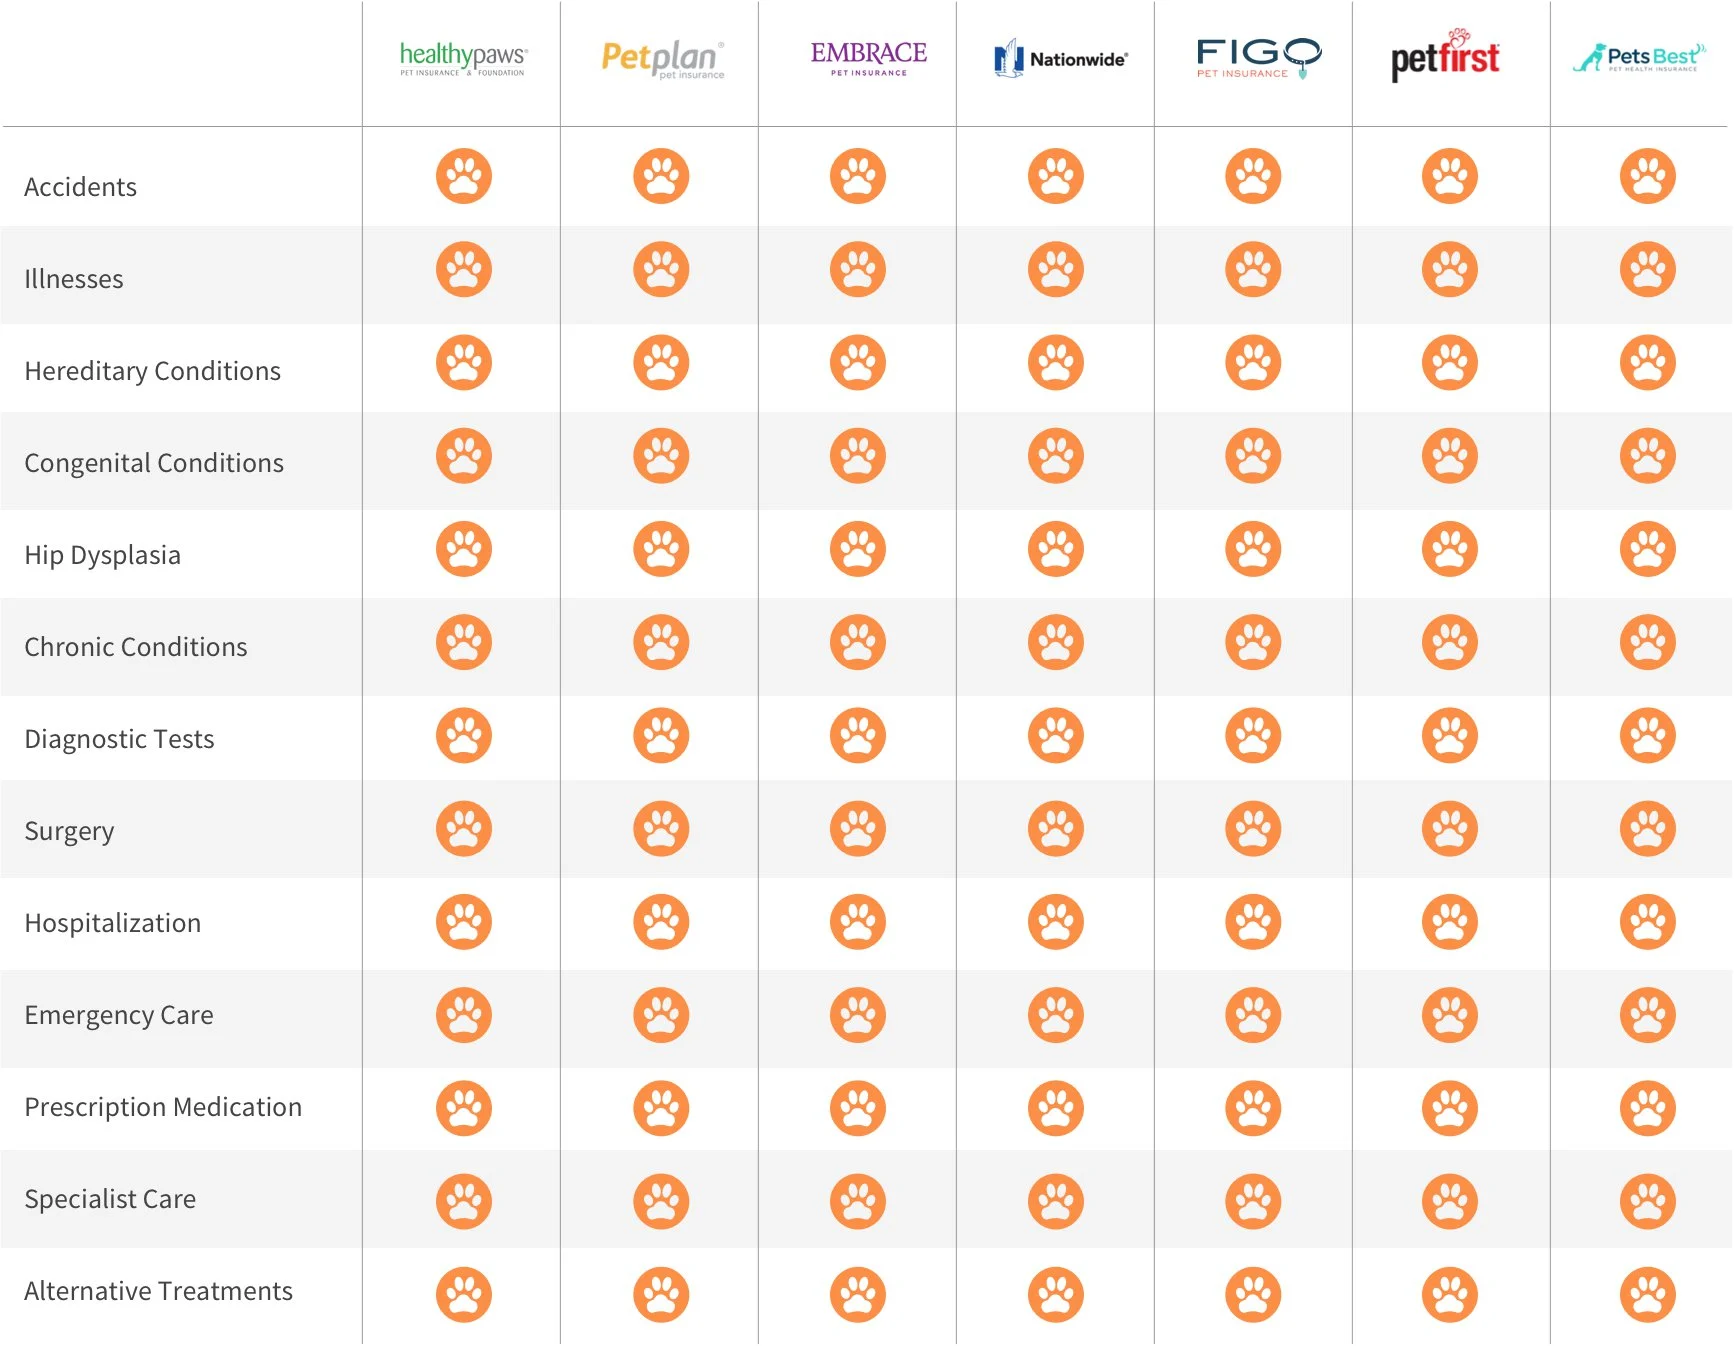Click Embrace paw icon for Surgery
The image size is (1734, 1346).
pos(858,829)
